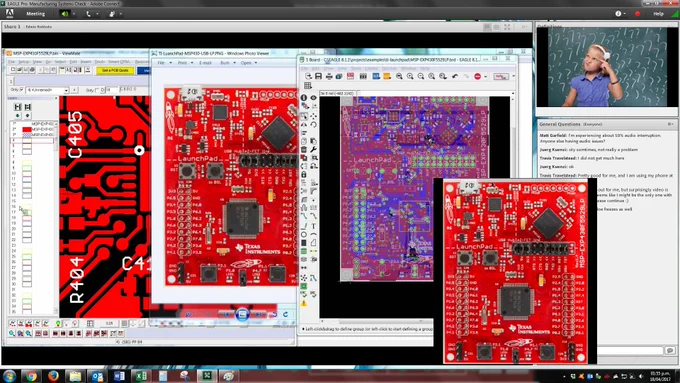Screen dimensions: 680x383
Task: Click the Adobe Connect Meeting menu
Action: (36, 13)
